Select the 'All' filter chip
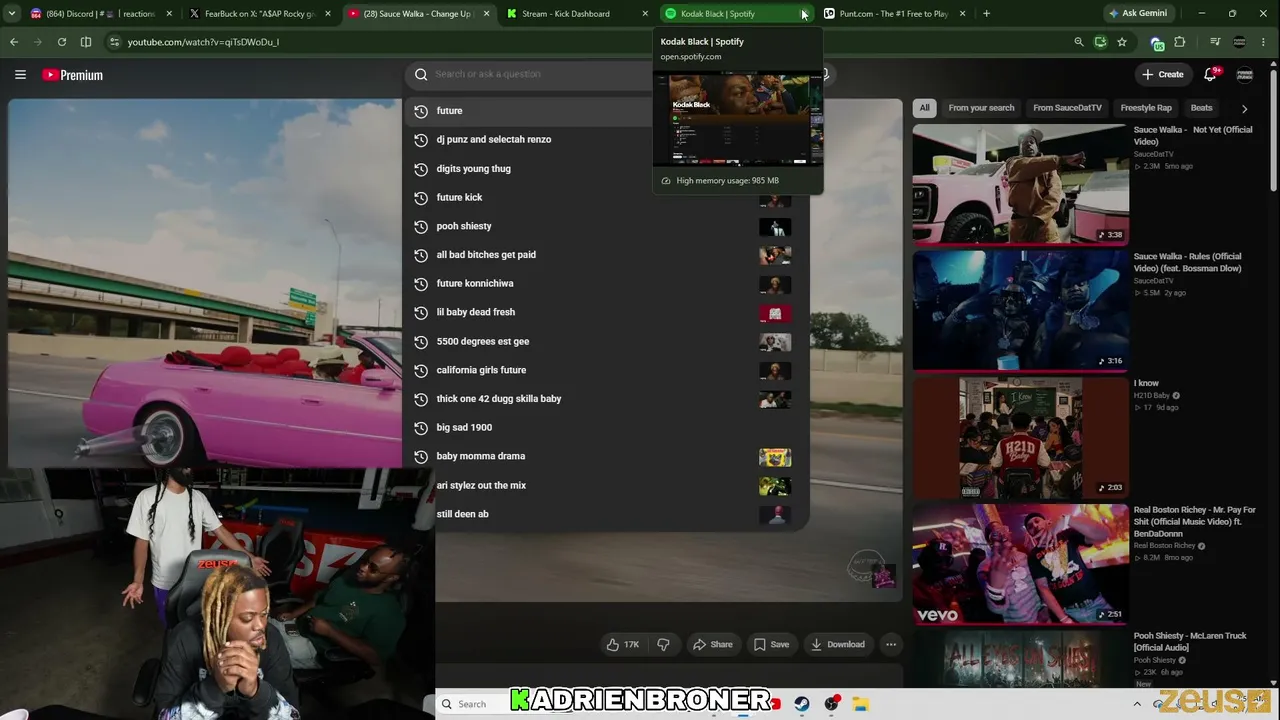Image resolution: width=1280 pixels, height=720 pixels. coord(925,108)
